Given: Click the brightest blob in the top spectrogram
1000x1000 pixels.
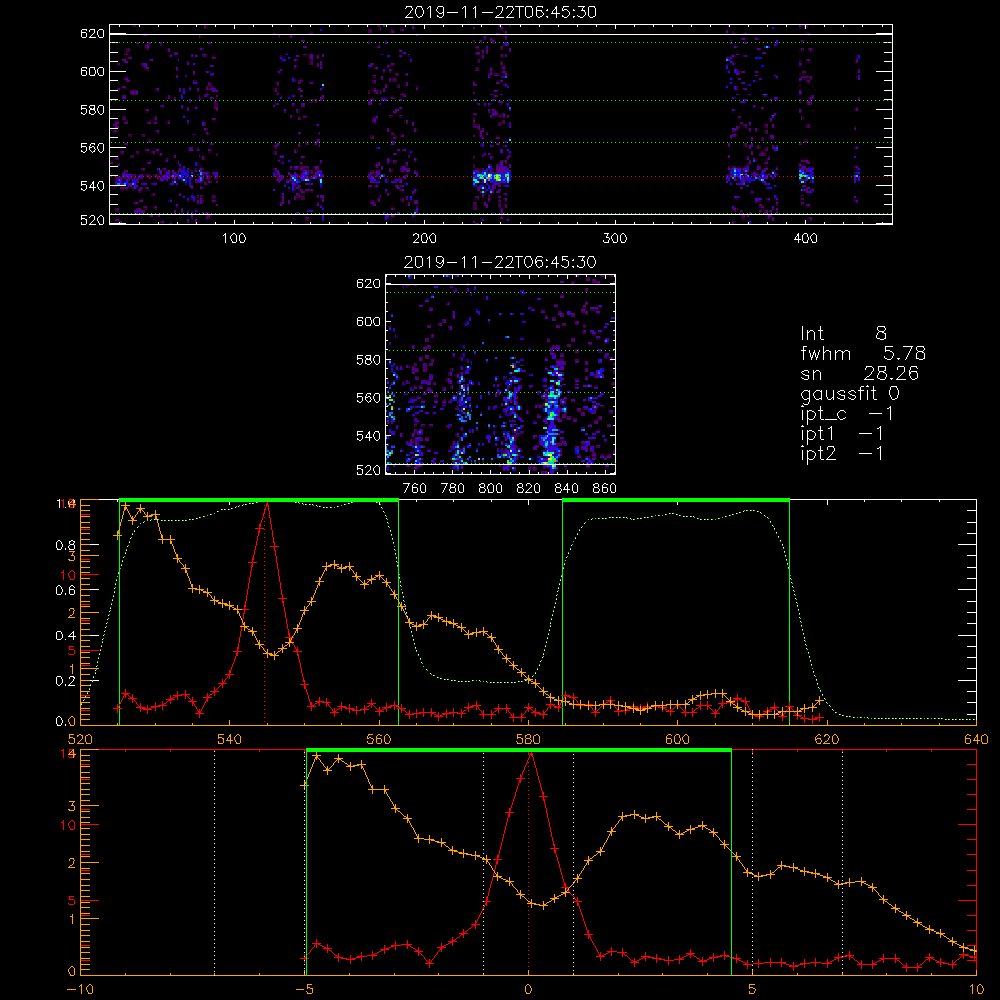Looking at the screenshot, I should click(491, 177).
